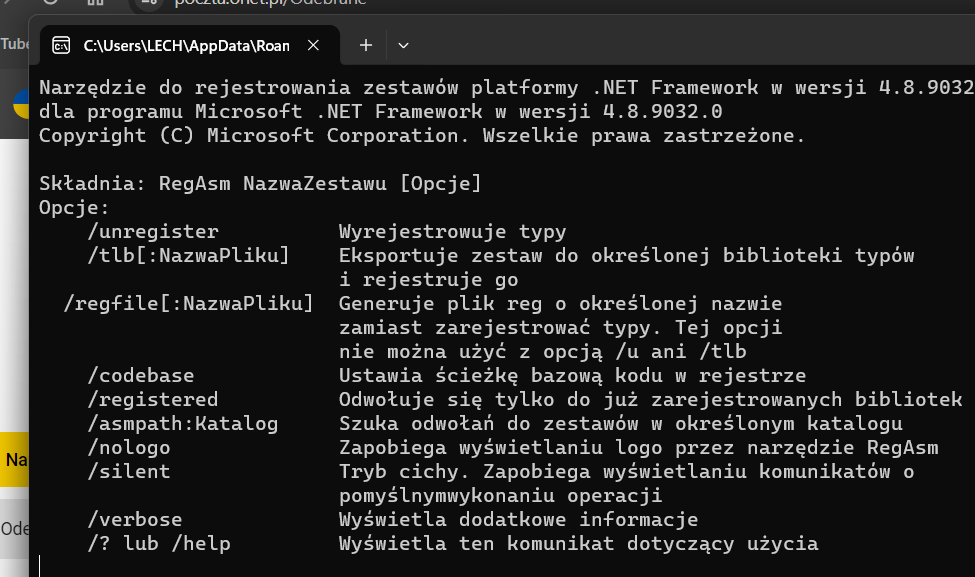This screenshot has height=577, width=975.
Task: Place cursor at the blinking terminal prompt line
Action: click(x=40, y=566)
